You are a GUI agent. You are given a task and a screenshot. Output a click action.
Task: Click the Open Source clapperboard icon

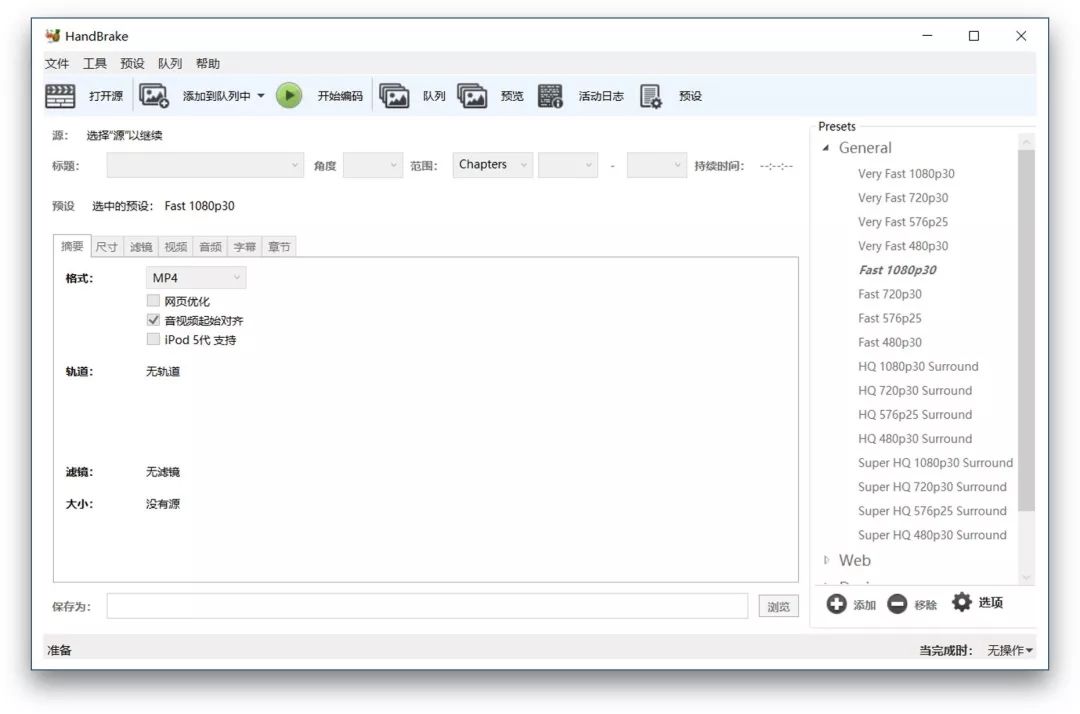point(60,96)
